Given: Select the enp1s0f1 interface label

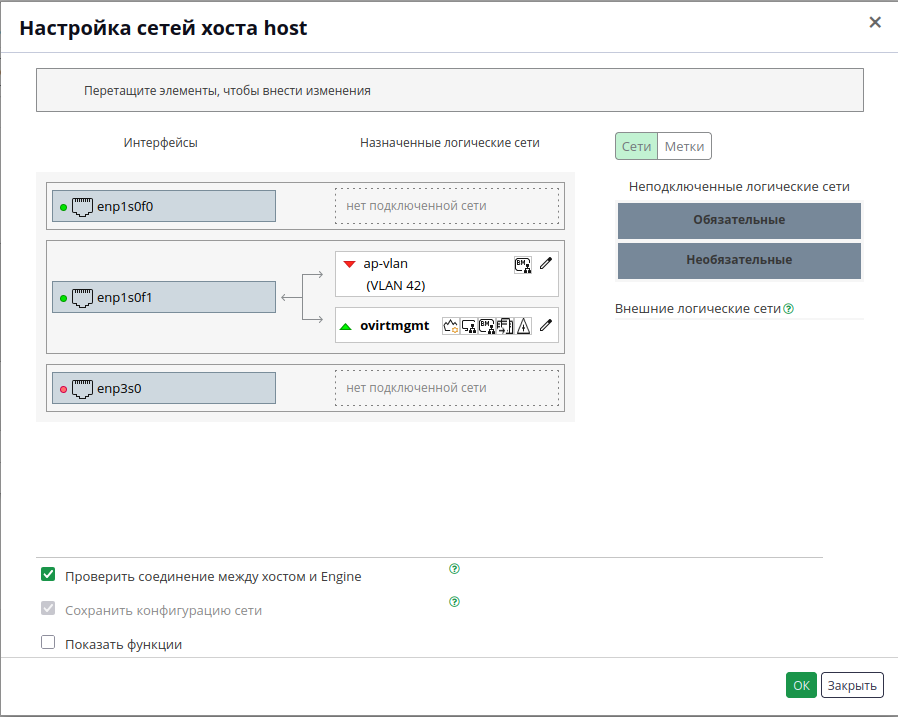Looking at the screenshot, I should [x=125, y=298].
